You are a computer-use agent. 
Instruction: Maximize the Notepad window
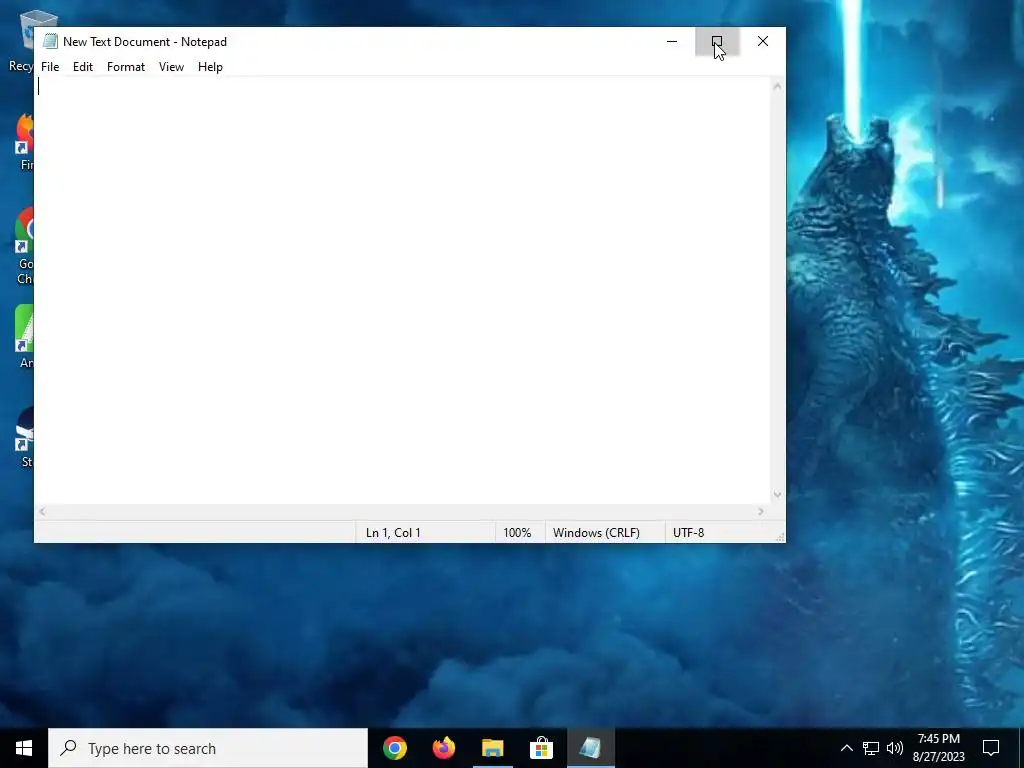pos(717,41)
